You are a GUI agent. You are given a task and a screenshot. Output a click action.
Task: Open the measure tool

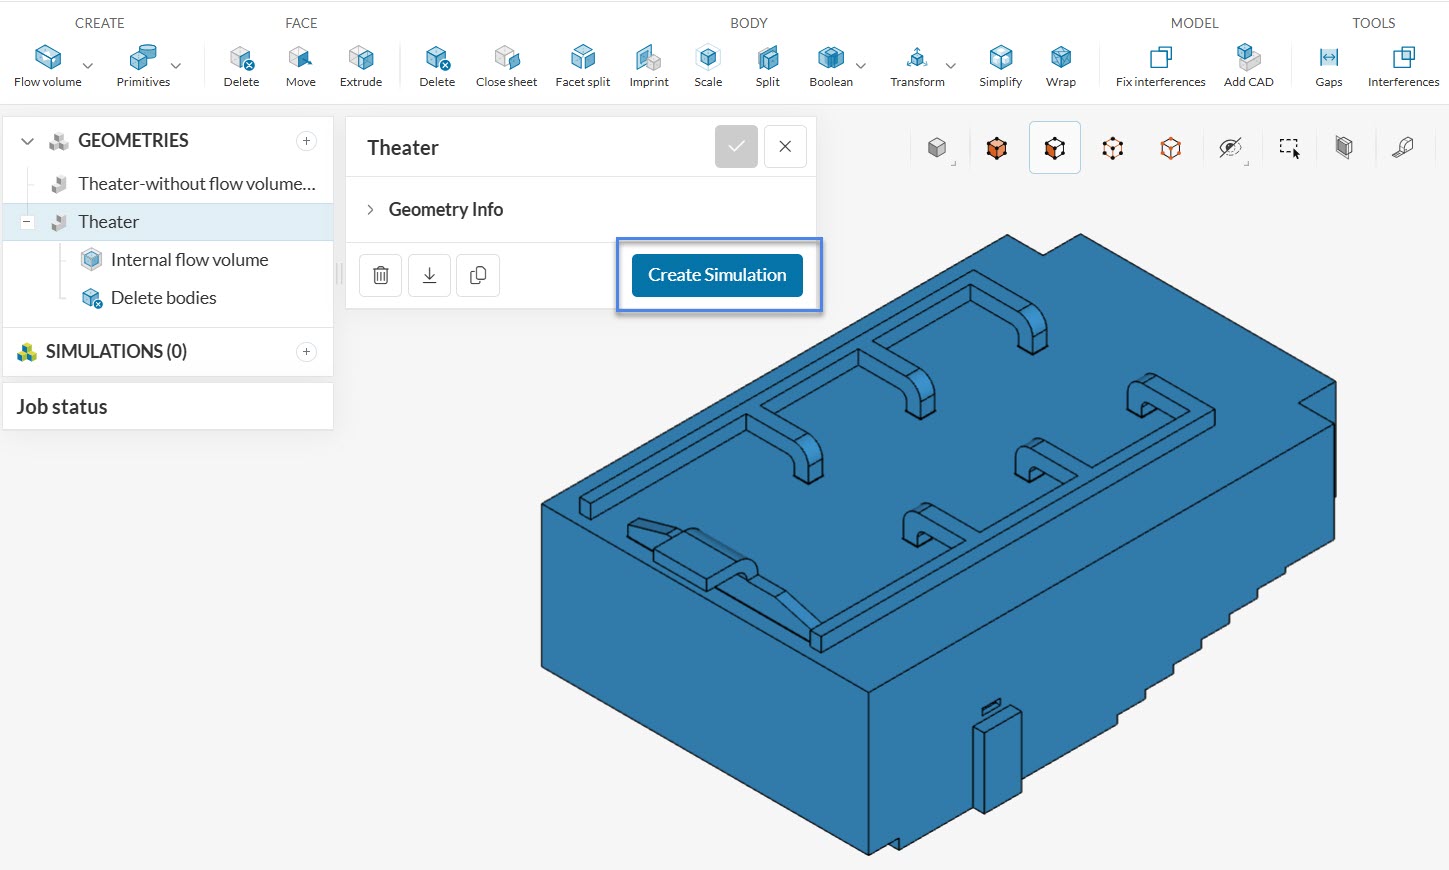(x=1403, y=148)
